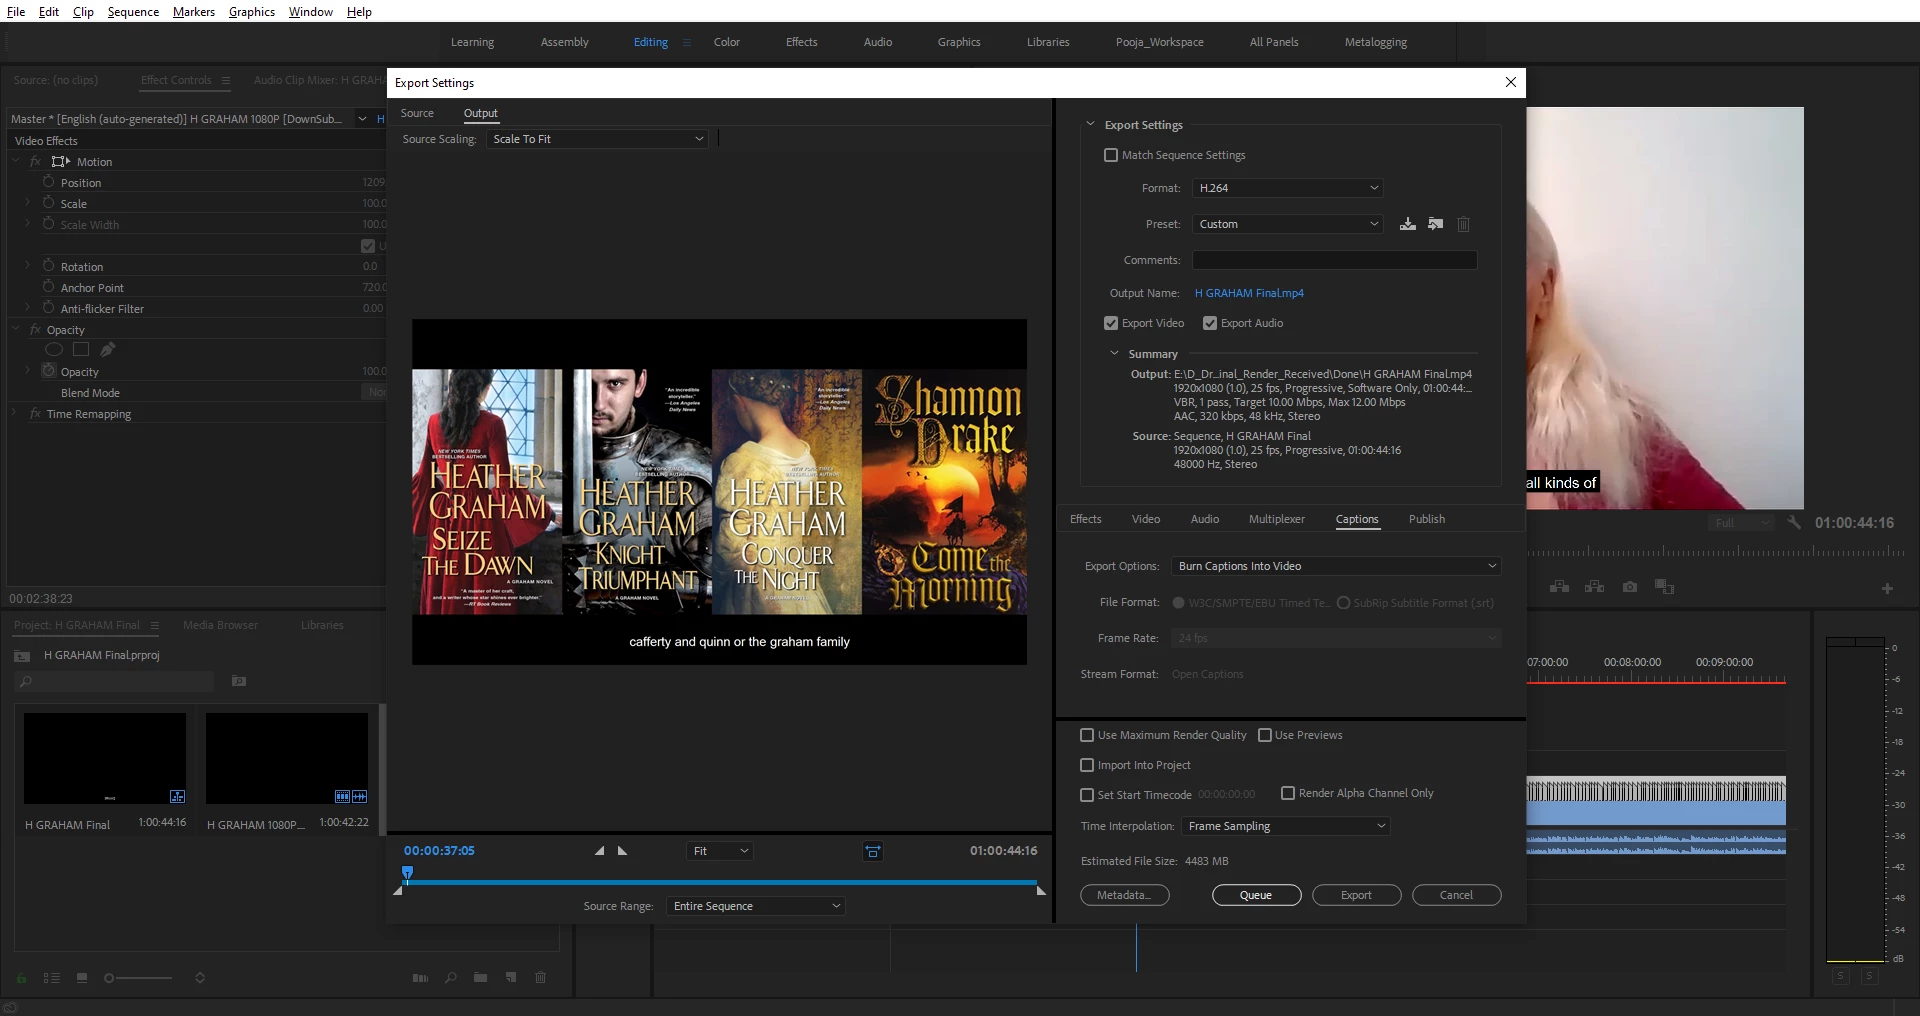Click the Save Preset icon
The height and width of the screenshot is (1016, 1920).
pyautogui.click(x=1408, y=224)
